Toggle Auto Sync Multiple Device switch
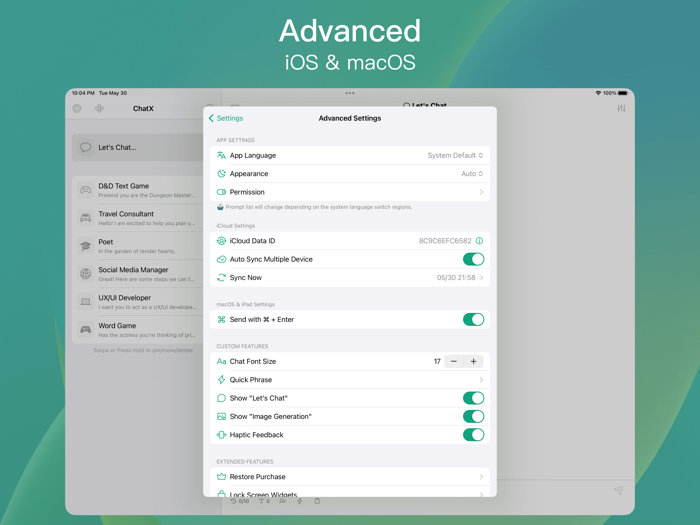The height and width of the screenshot is (525, 700). (x=473, y=259)
